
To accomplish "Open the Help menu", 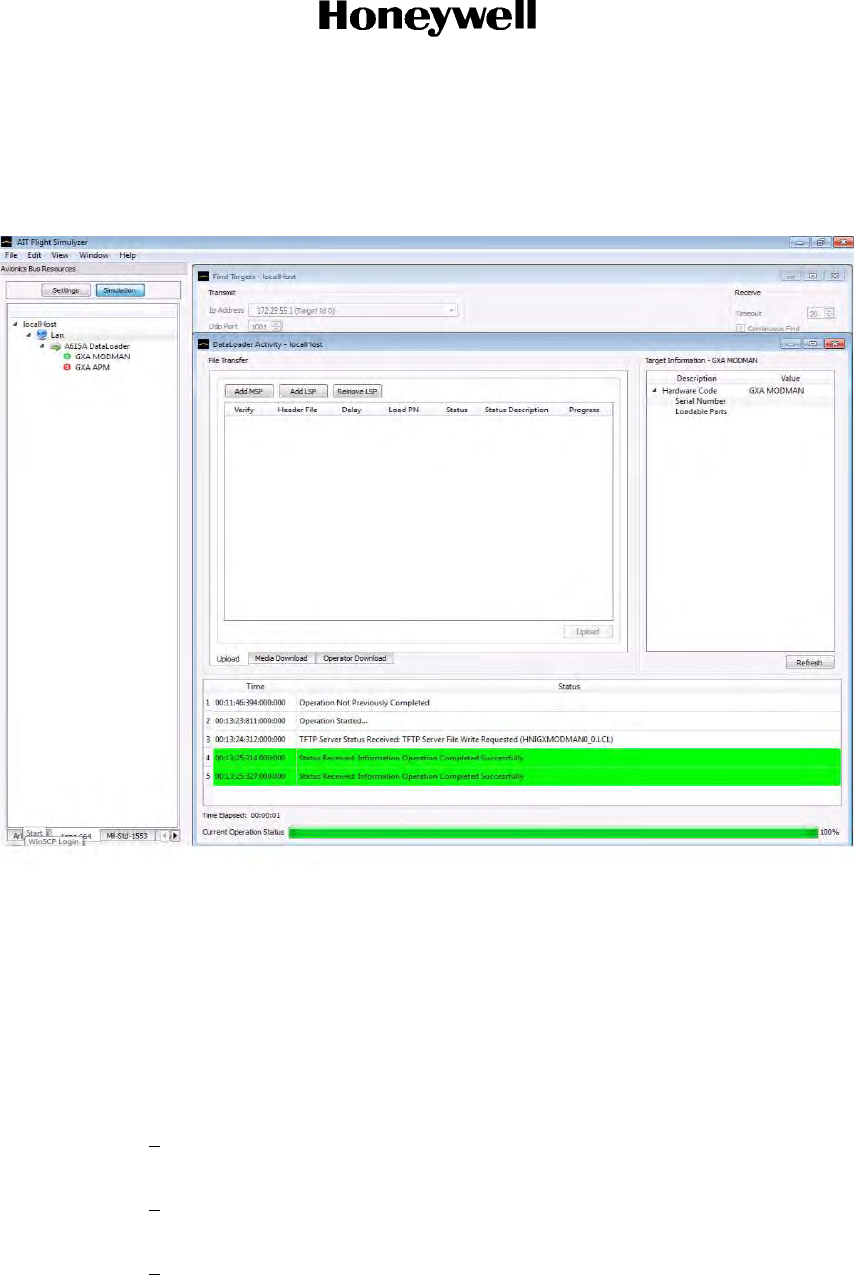I will coord(127,256).
